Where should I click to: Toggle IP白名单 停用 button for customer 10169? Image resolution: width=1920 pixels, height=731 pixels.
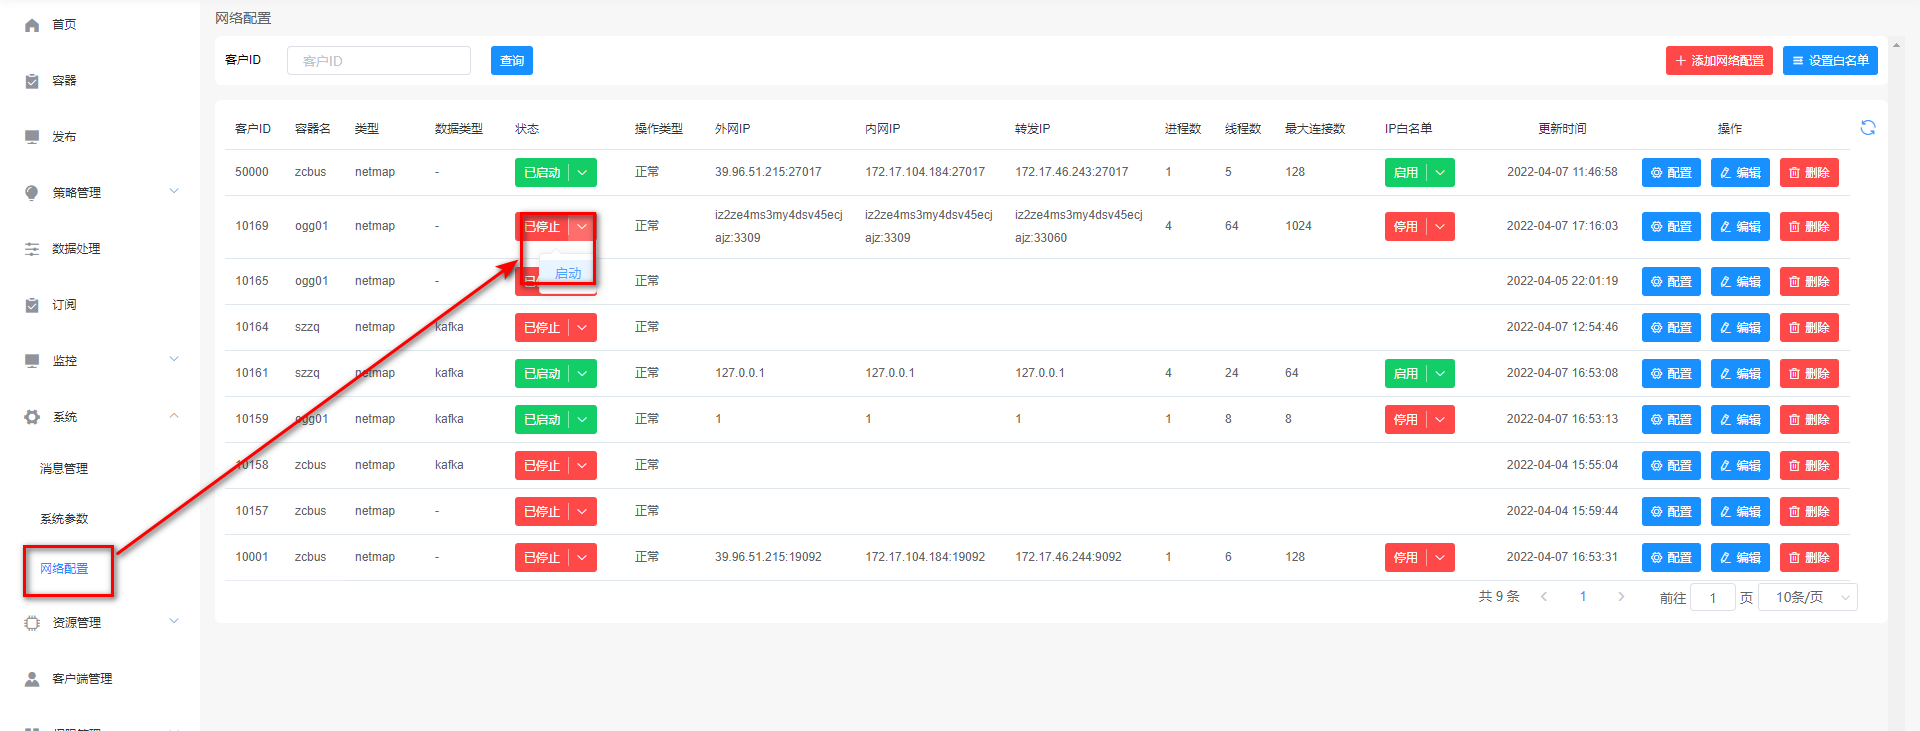click(1405, 227)
